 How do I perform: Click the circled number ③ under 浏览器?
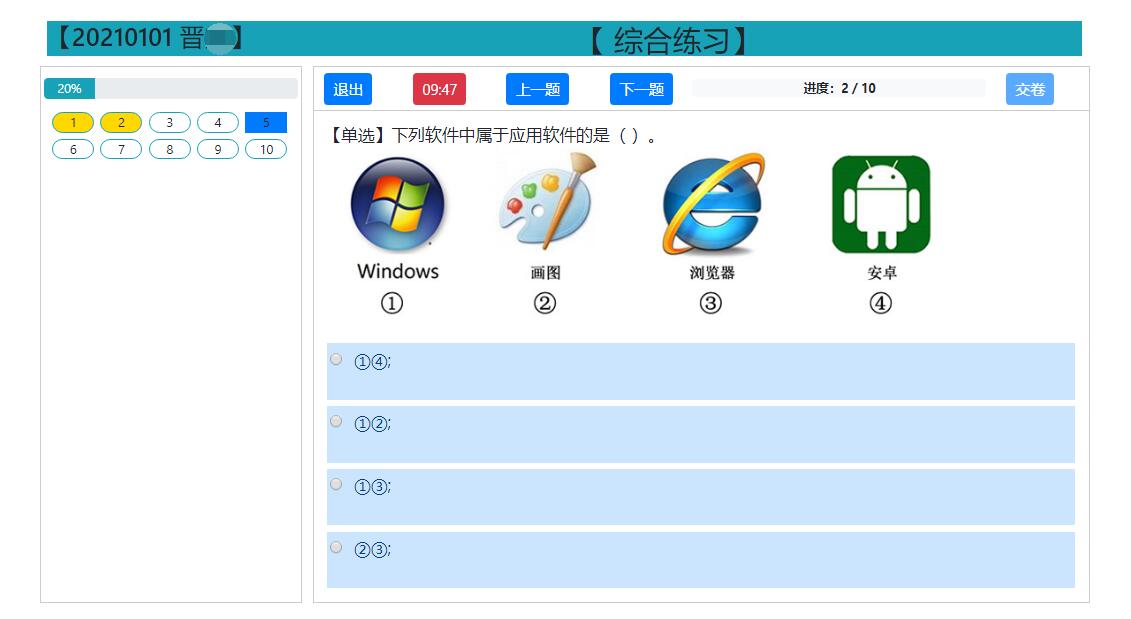tap(710, 303)
